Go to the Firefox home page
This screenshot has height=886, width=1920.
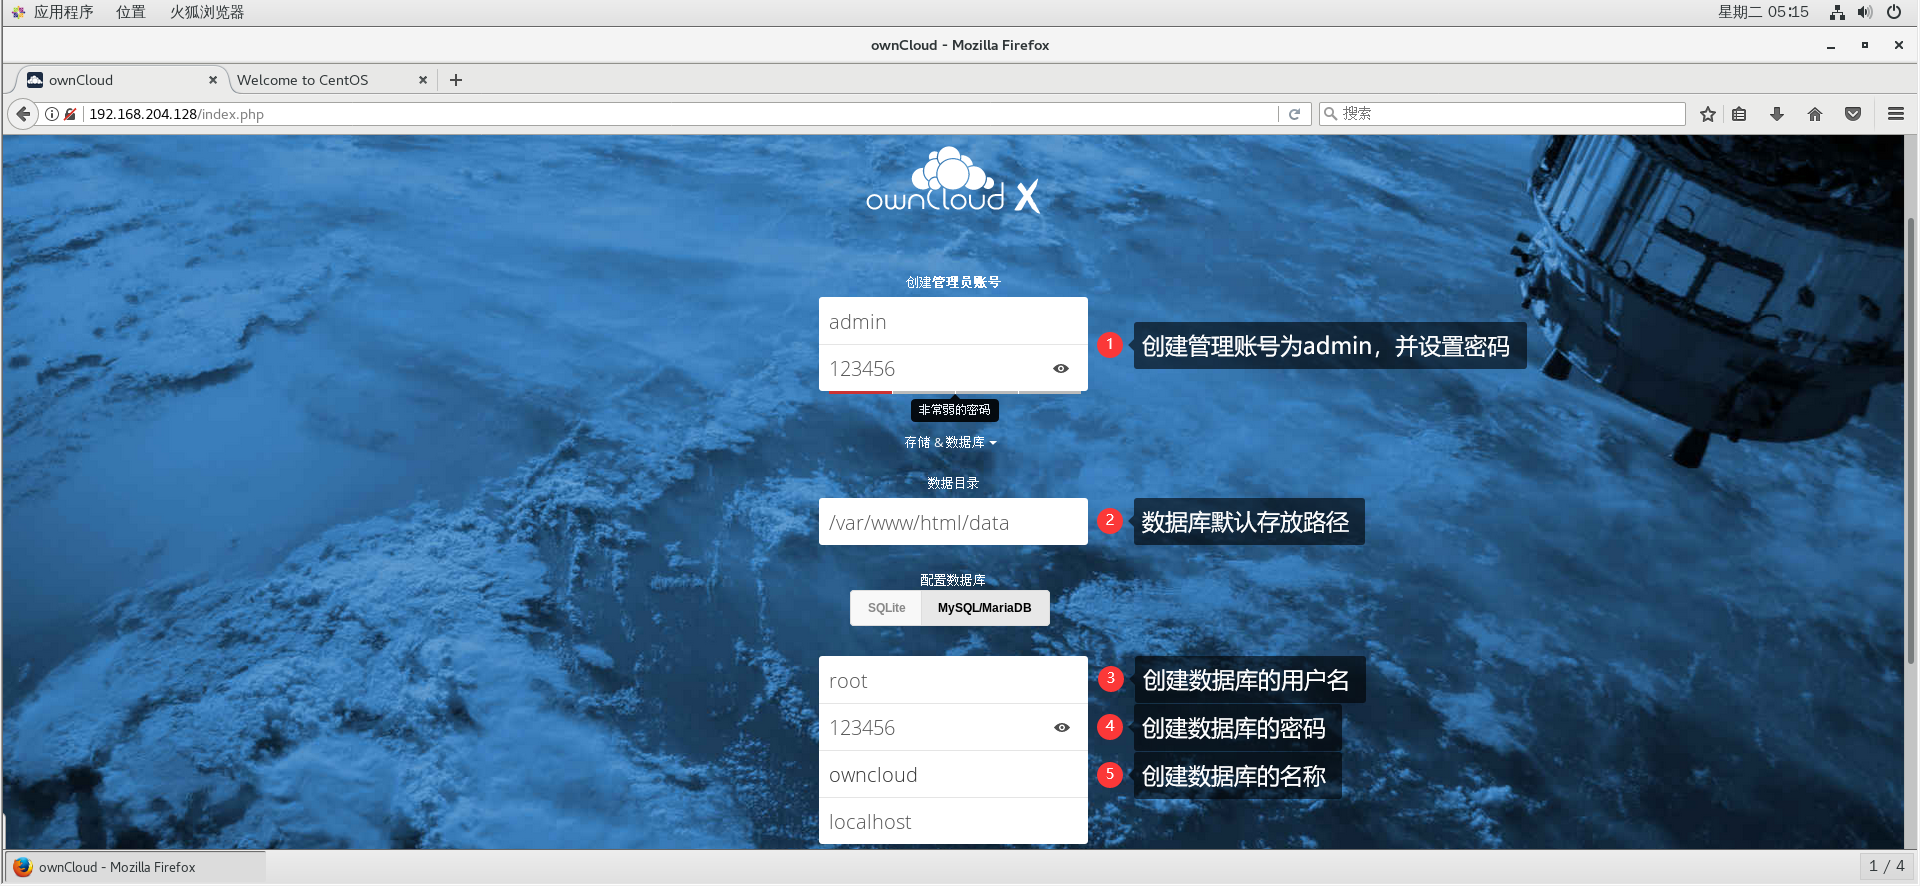coord(1815,114)
